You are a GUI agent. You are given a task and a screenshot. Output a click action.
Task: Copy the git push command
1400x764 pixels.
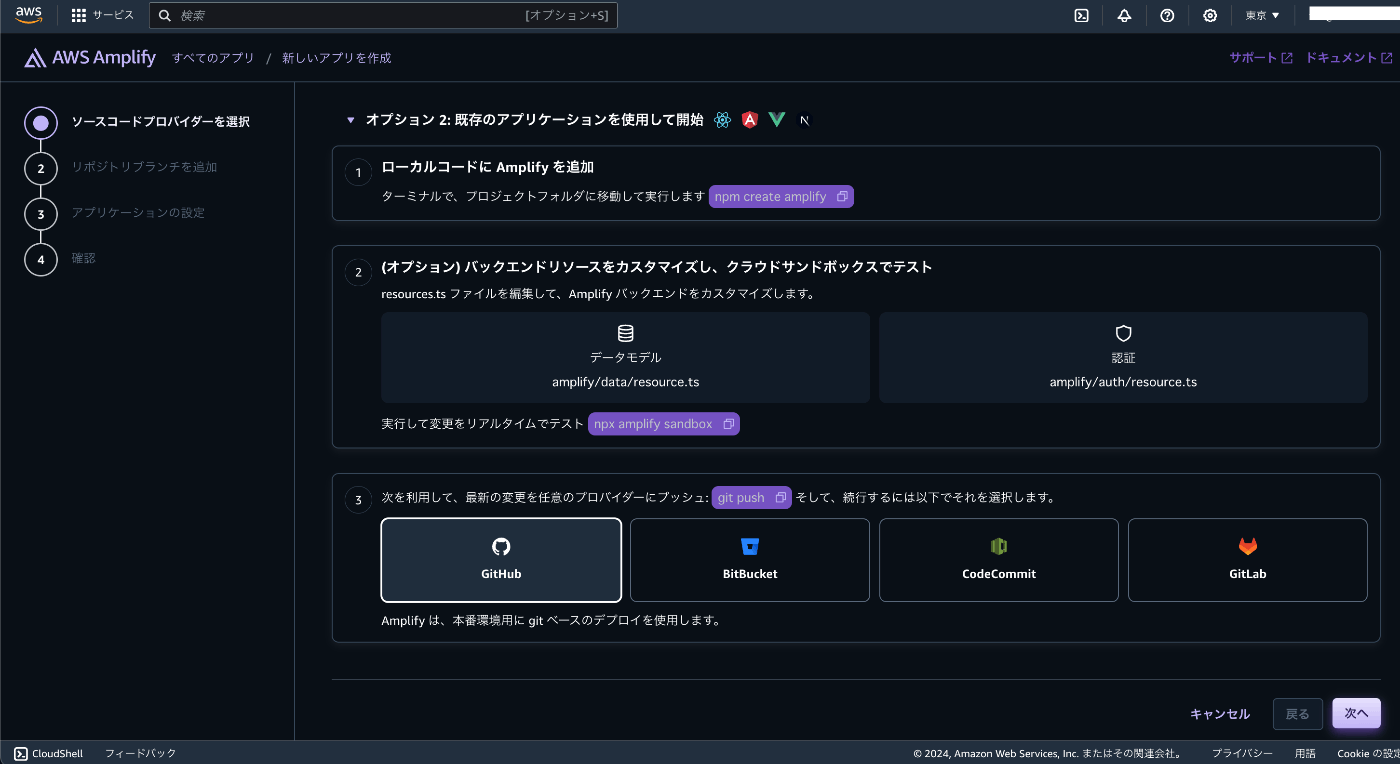(780, 497)
